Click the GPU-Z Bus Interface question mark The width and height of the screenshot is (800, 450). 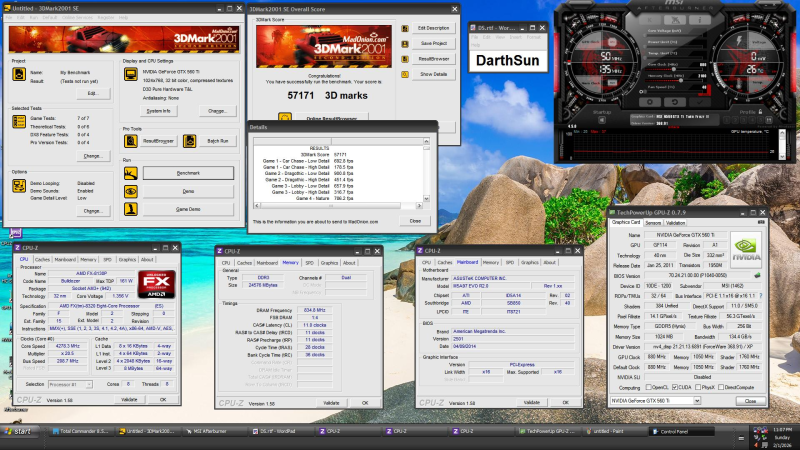pyautogui.click(x=761, y=296)
